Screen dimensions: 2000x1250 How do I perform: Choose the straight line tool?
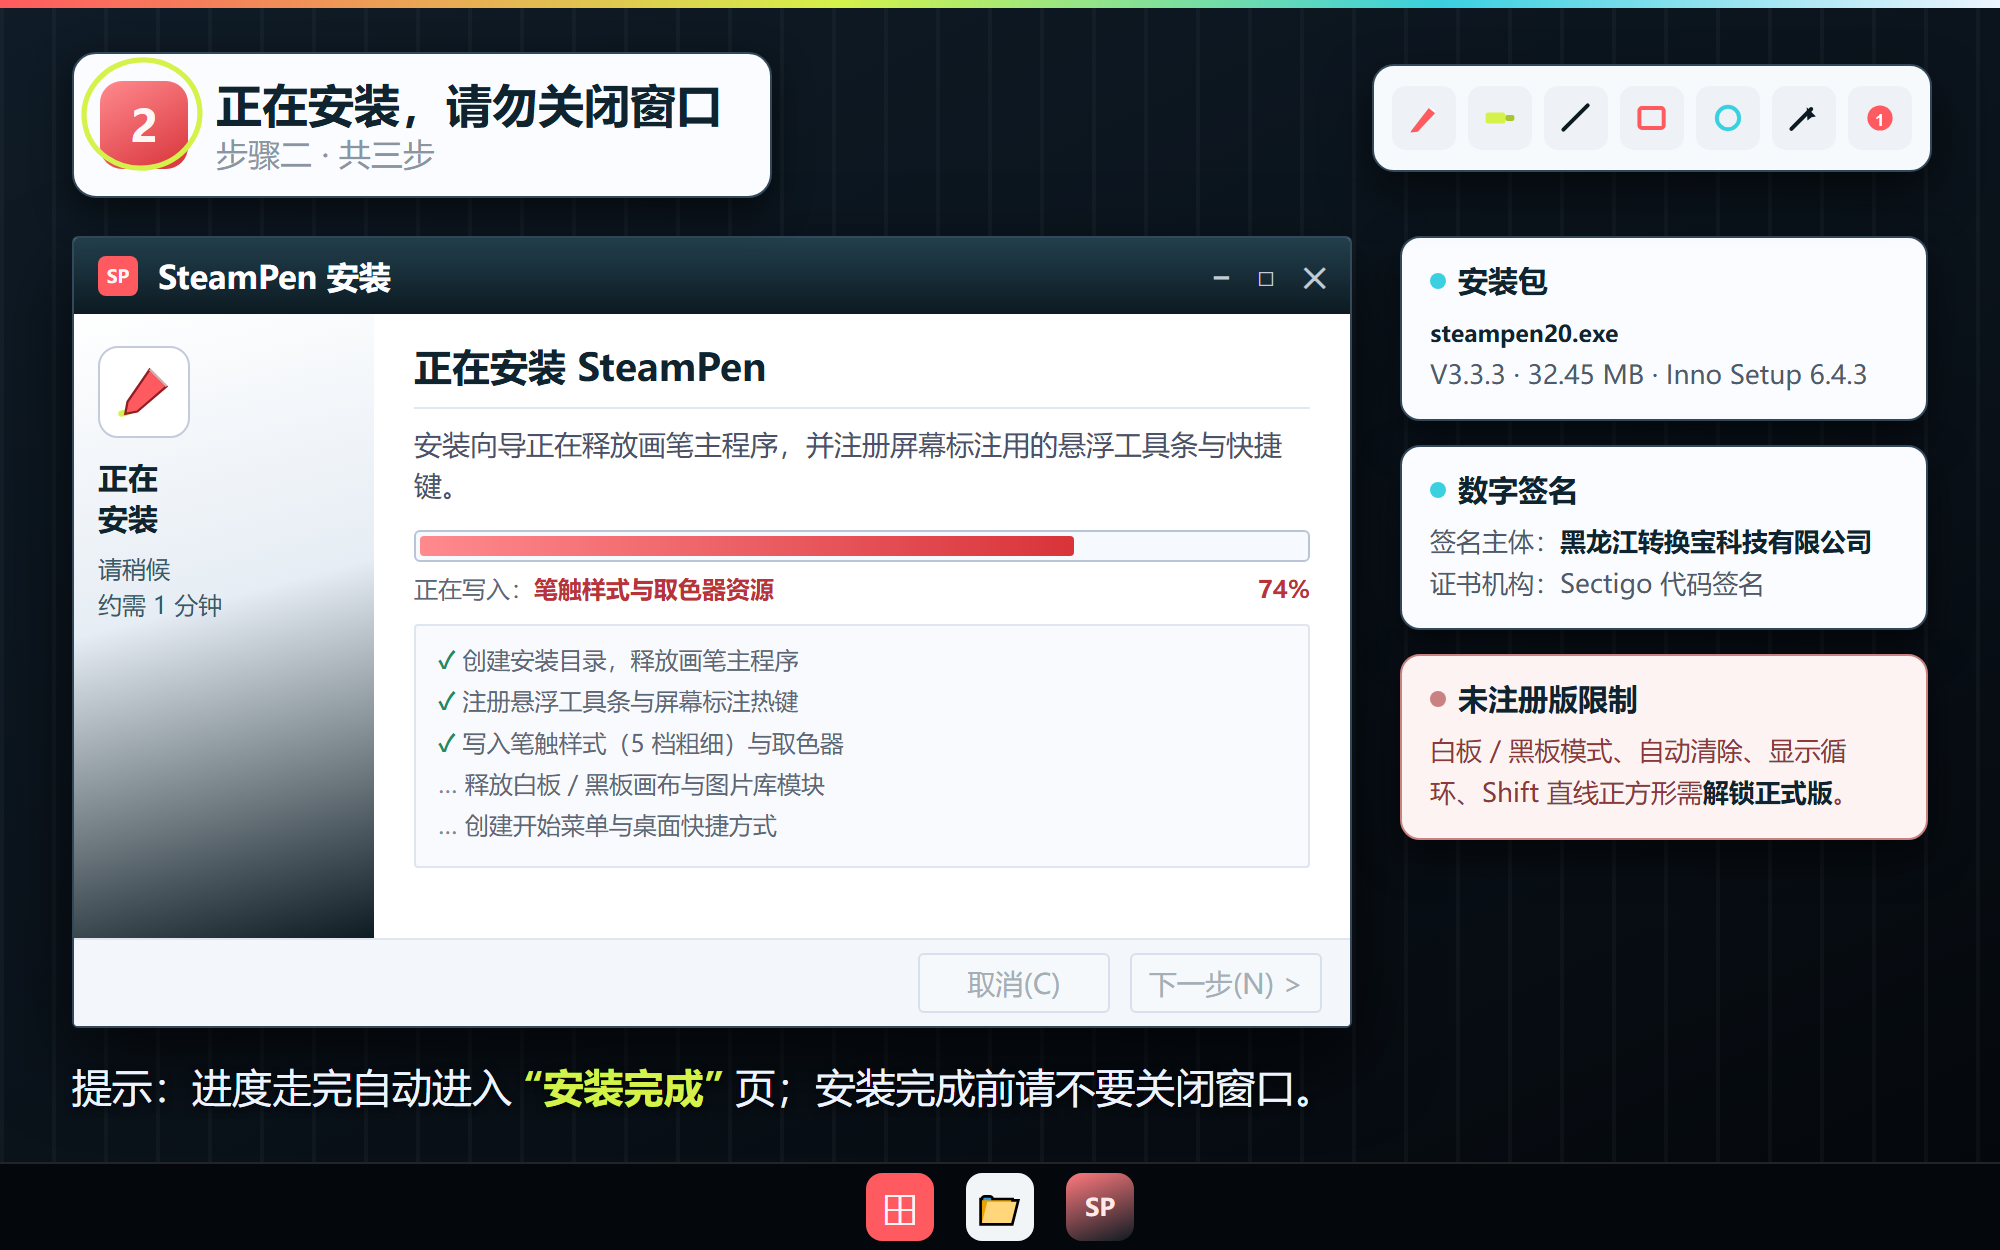point(1575,119)
